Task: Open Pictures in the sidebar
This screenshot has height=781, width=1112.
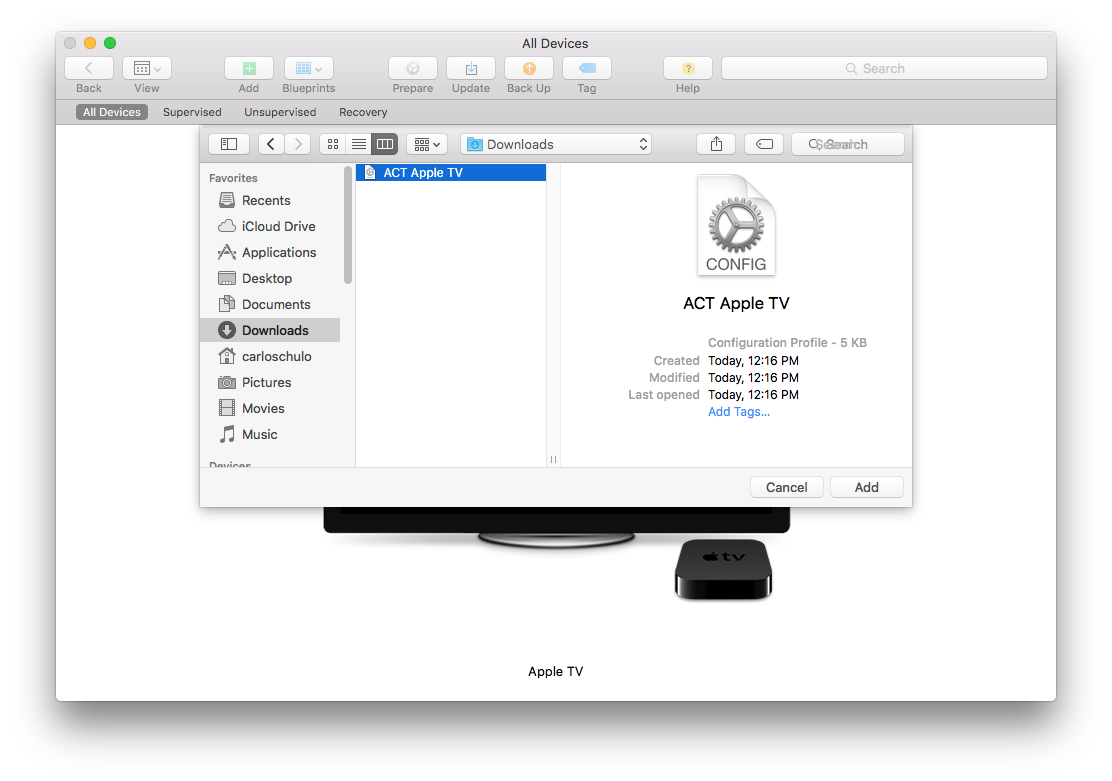Action: click(270, 382)
